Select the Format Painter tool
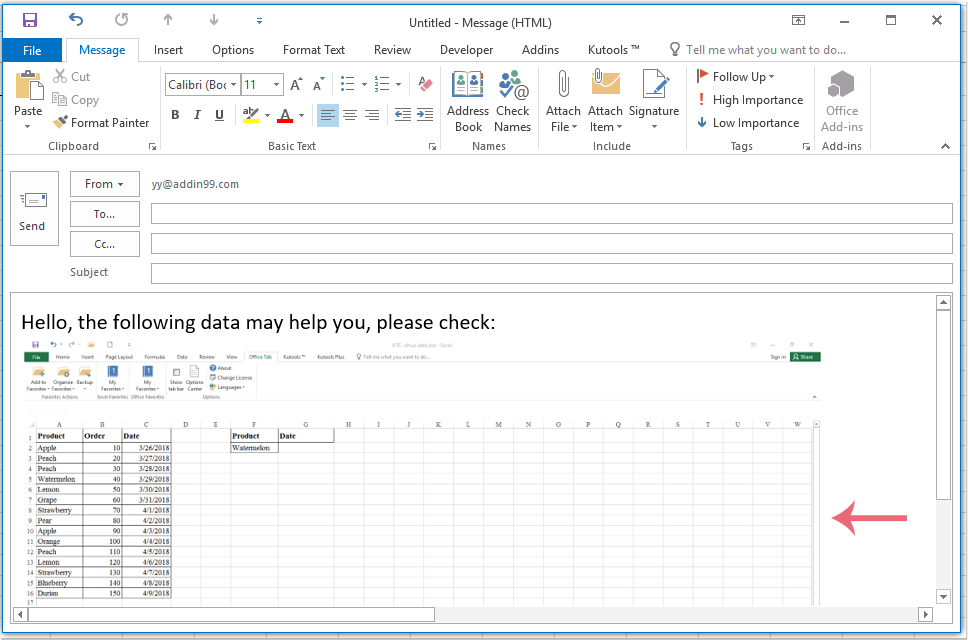 [x=101, y=123]
